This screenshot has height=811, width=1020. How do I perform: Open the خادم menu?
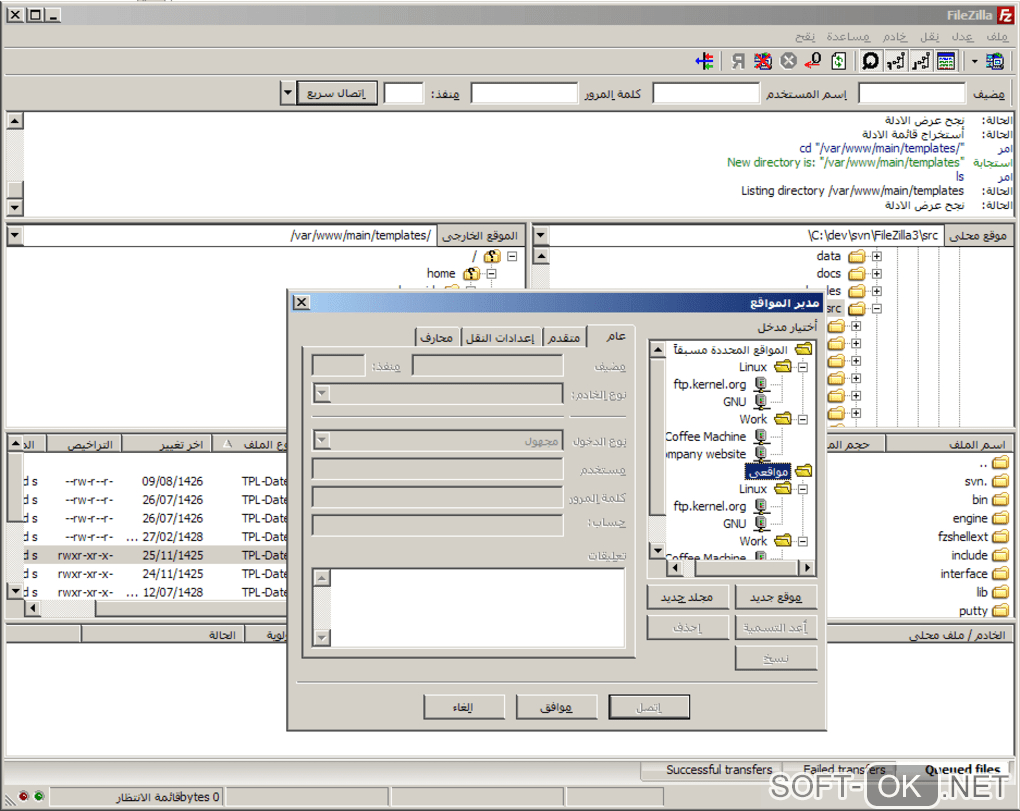click(894, 37)
